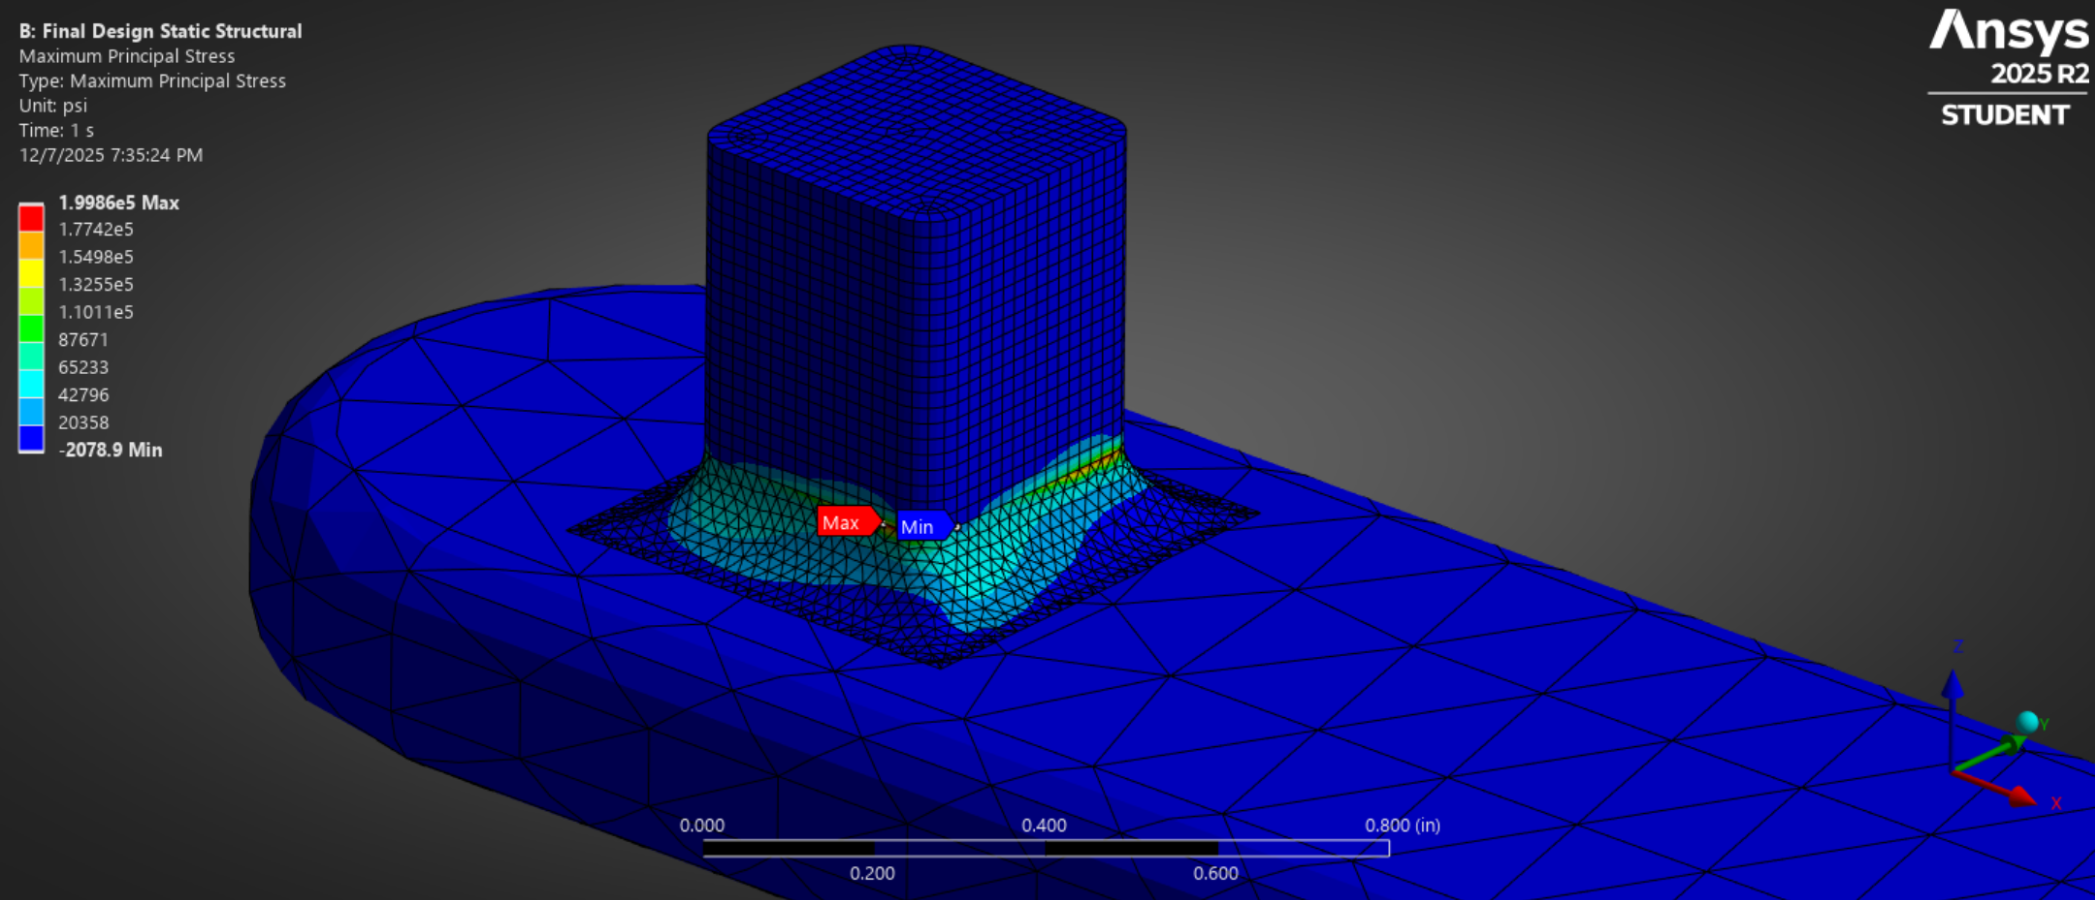
Task: Click the scale ruler label 0.800 (in)
Action: pos(1403,826)
